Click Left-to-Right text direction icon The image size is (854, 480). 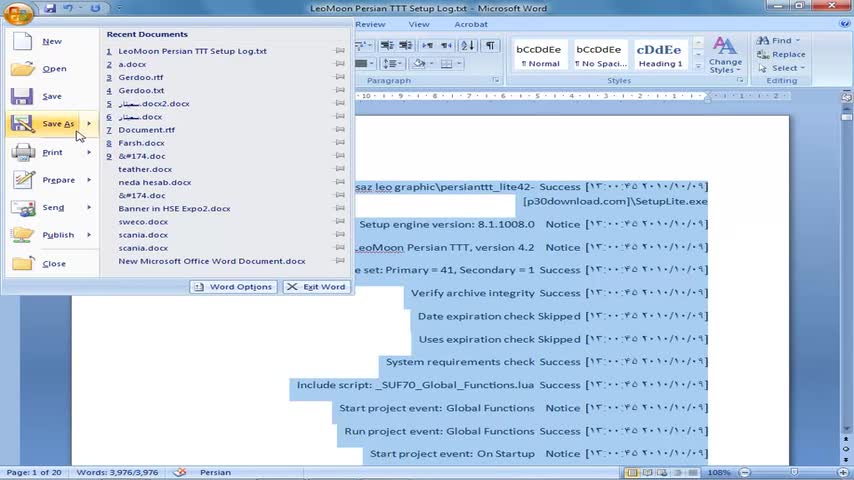[x=428, y=45]
